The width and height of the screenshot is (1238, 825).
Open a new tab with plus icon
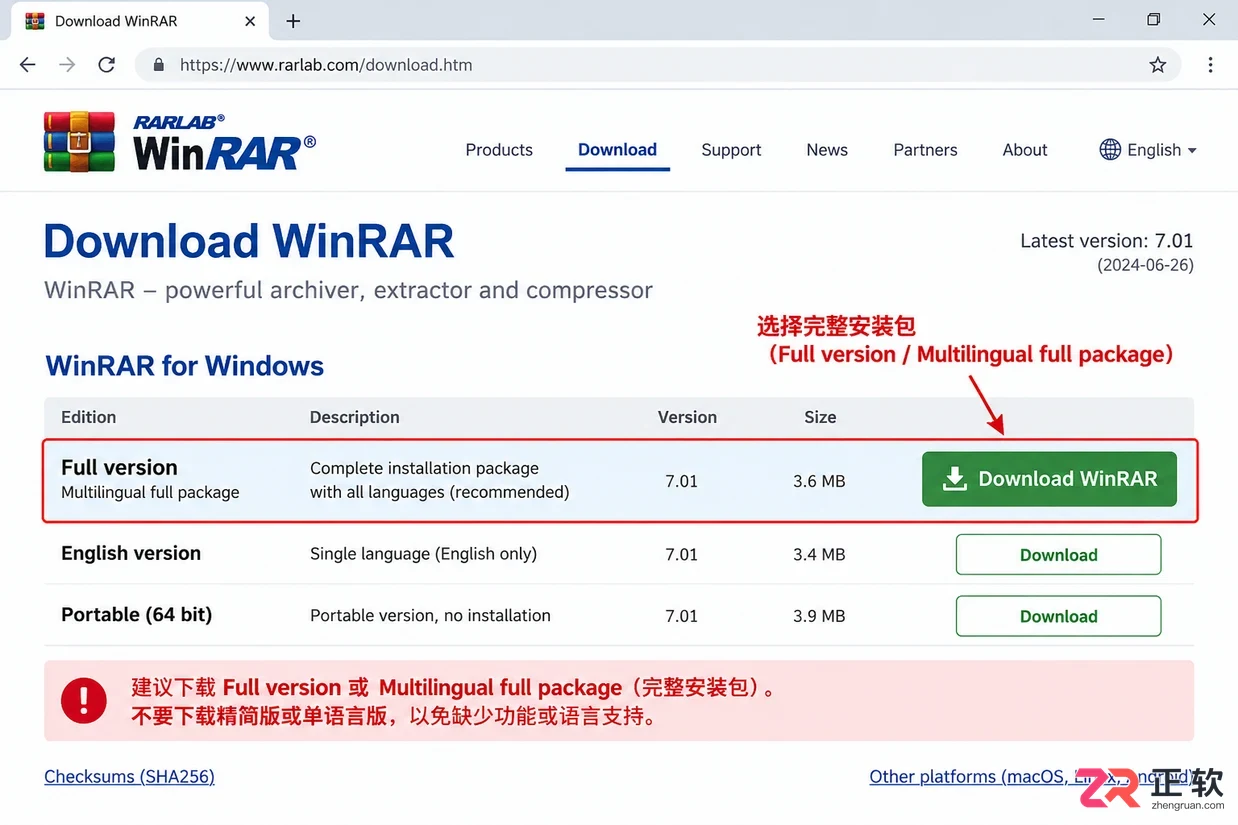point(293,21)
